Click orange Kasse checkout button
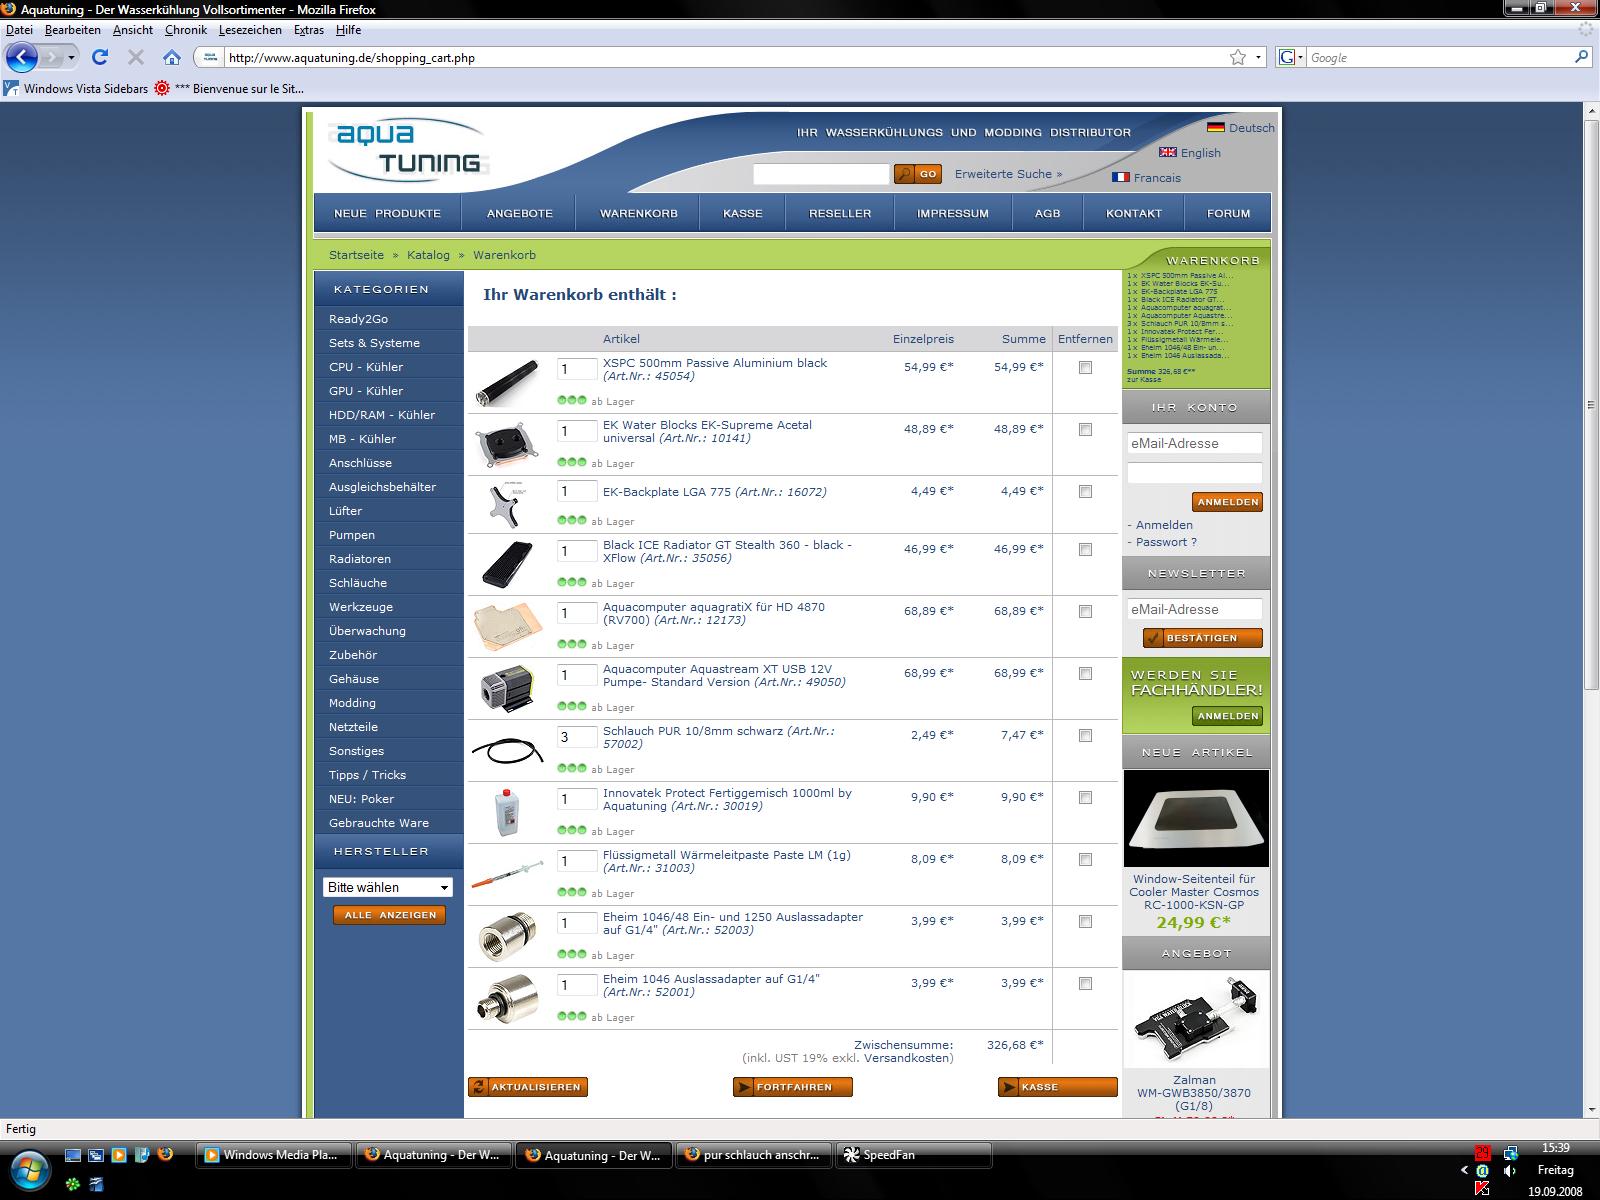Image resolution: width=1600 pixels, height=1200 pixels. pos(1058,1087)
